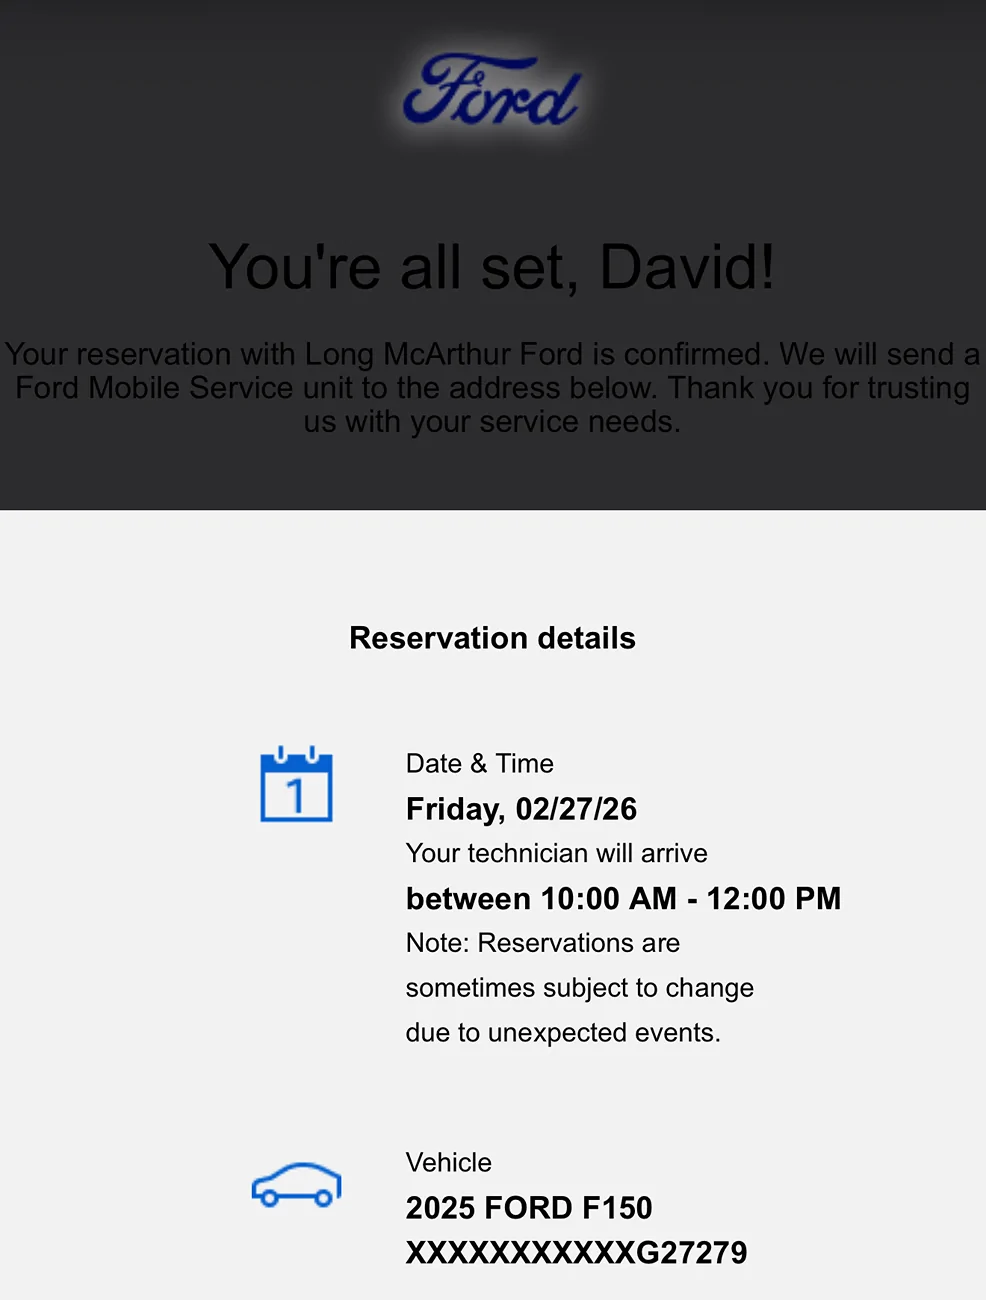
Task: Click the Ford Mobile Service text
Action: pos(154,388)
